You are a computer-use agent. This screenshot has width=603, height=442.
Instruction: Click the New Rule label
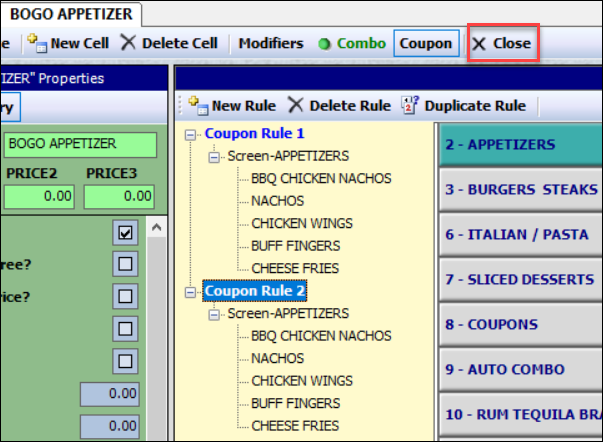pyautogui.click(x=244, y=105)
